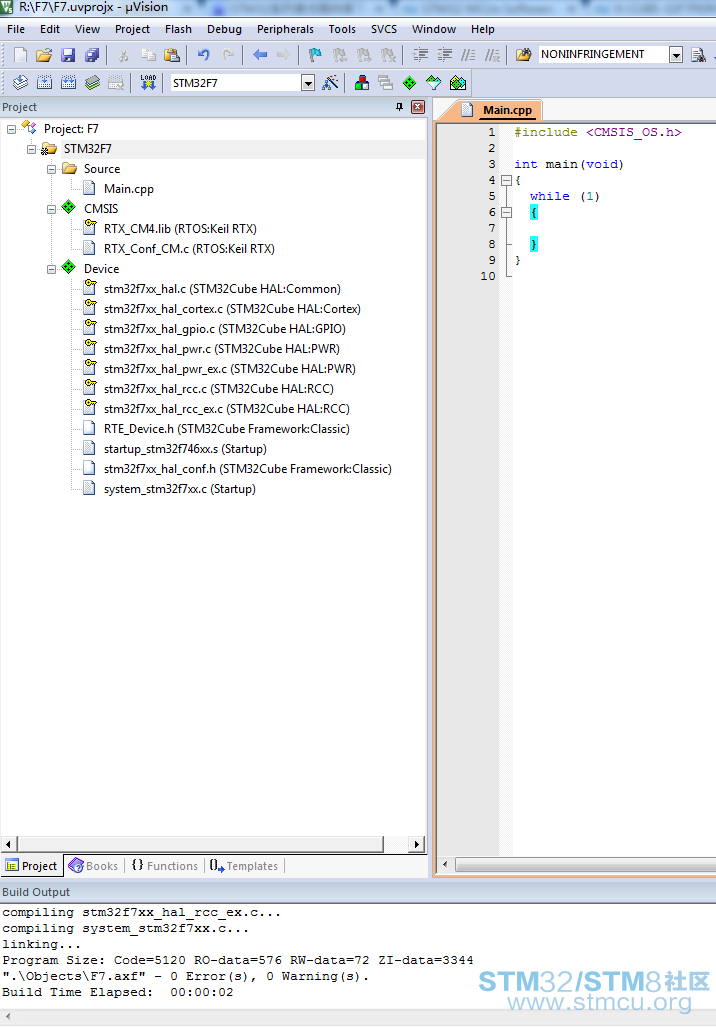
Task: Open the find text dropdown showing NONINFRINGEMENT
Action: click(676, 54)
